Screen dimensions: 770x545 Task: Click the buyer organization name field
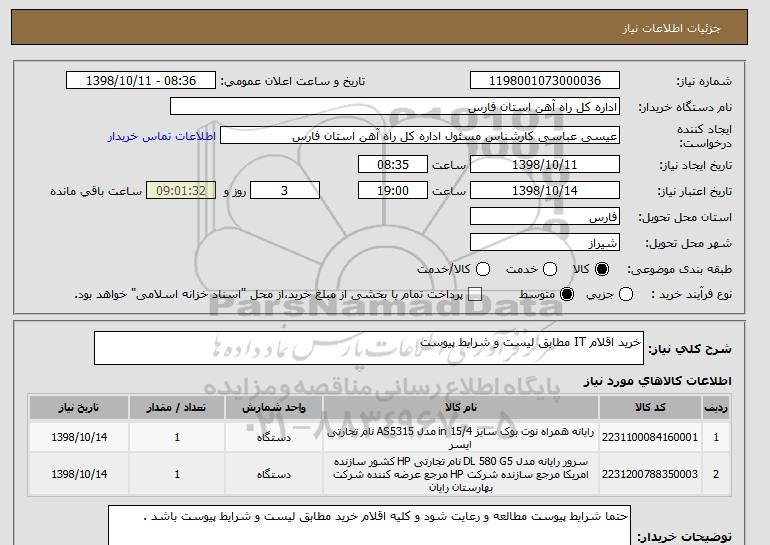(395, 107)
